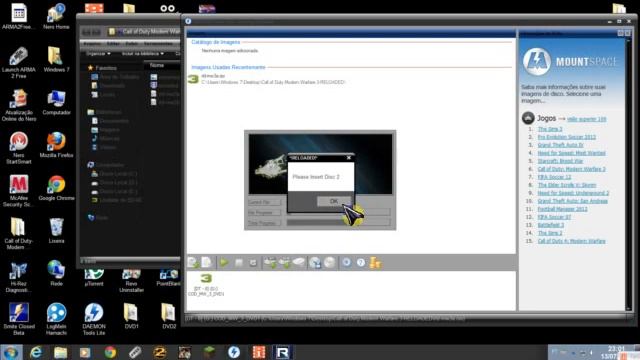Open Grand Theft Auto IV link
The width and height of the screenshot is (640, 360).
pyautogui.click(x=560, y=145)
